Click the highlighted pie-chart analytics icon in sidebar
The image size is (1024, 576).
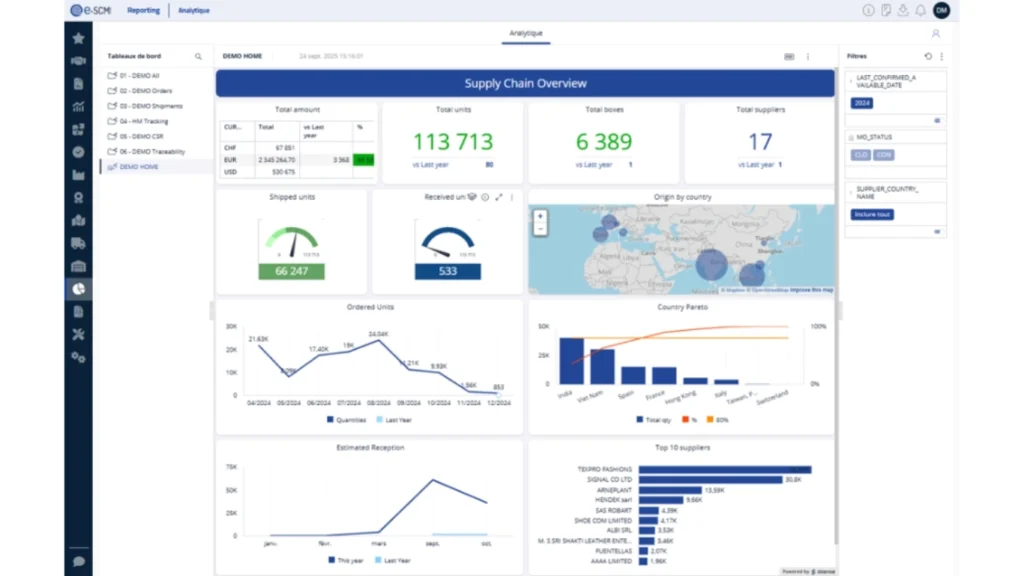[78, 289]
